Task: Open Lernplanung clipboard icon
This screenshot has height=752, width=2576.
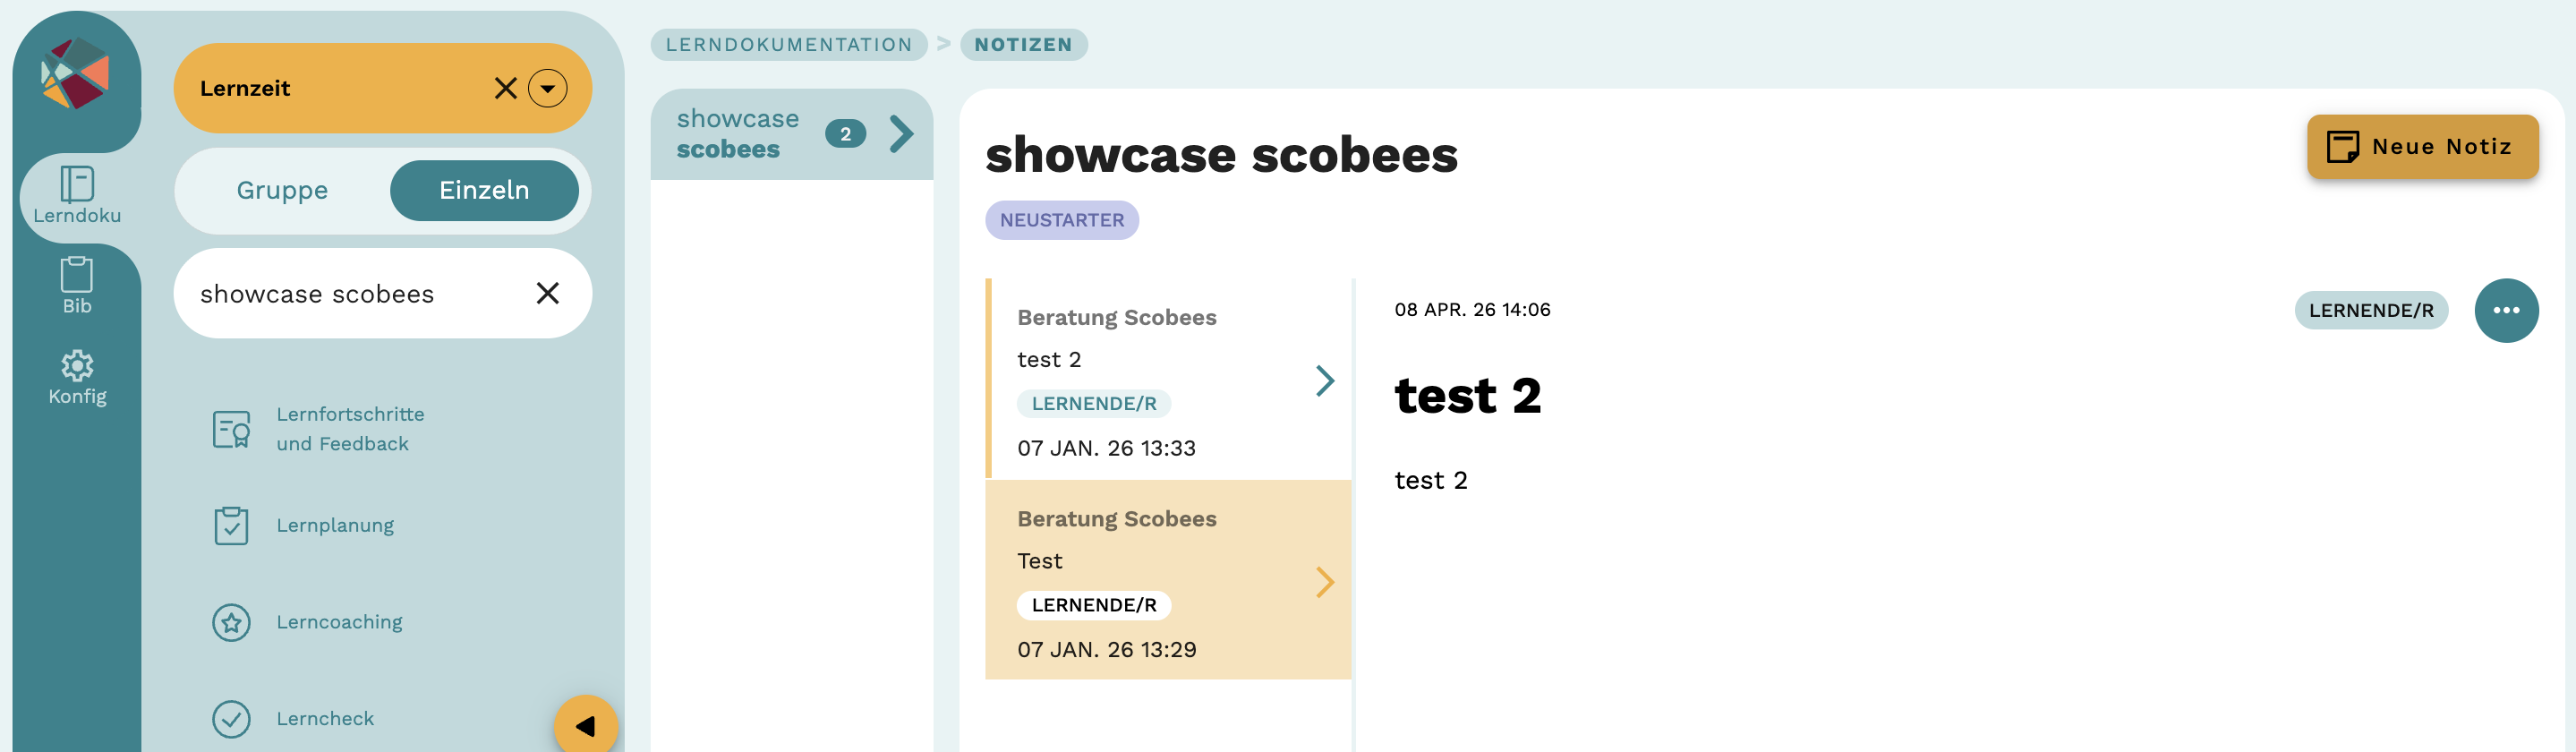Action: pyautogui.click(x=231, y=525)
